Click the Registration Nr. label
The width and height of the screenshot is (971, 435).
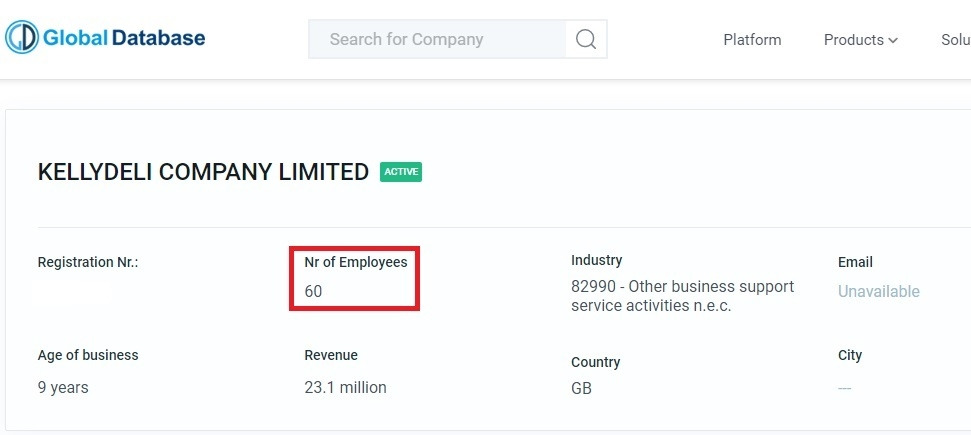(88, 262)
